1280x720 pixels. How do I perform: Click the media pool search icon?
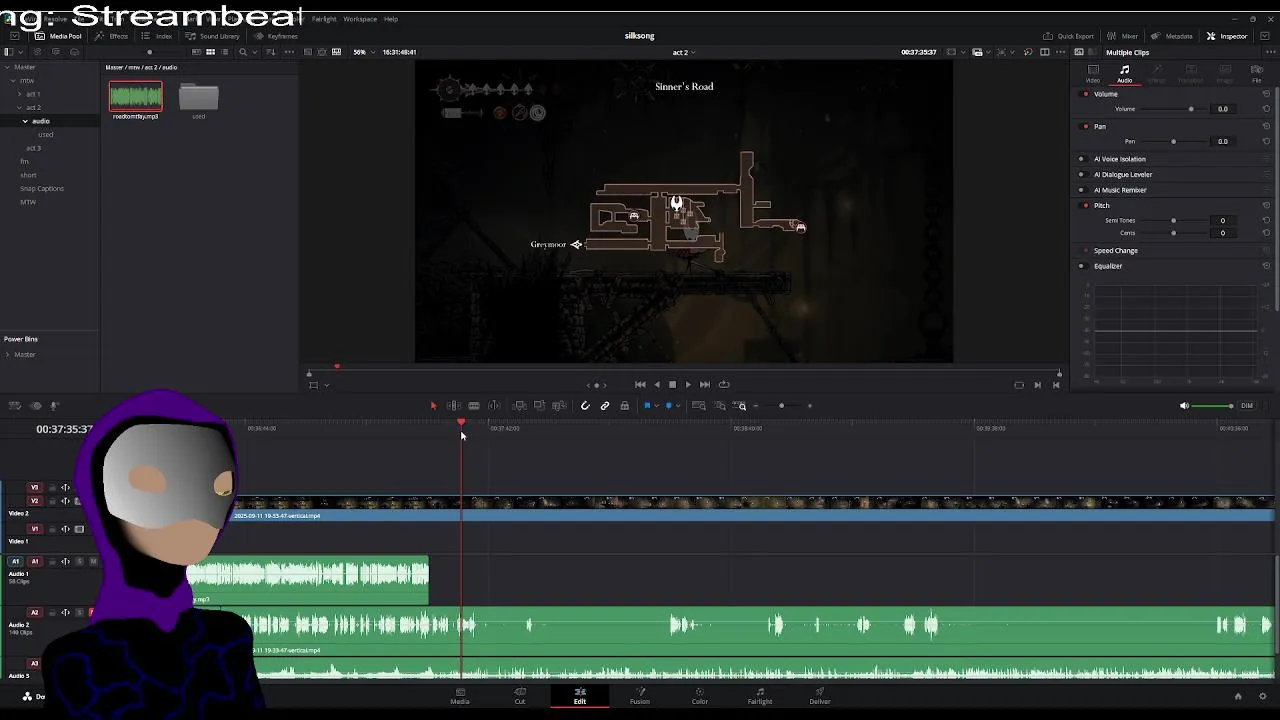point(242,52)
